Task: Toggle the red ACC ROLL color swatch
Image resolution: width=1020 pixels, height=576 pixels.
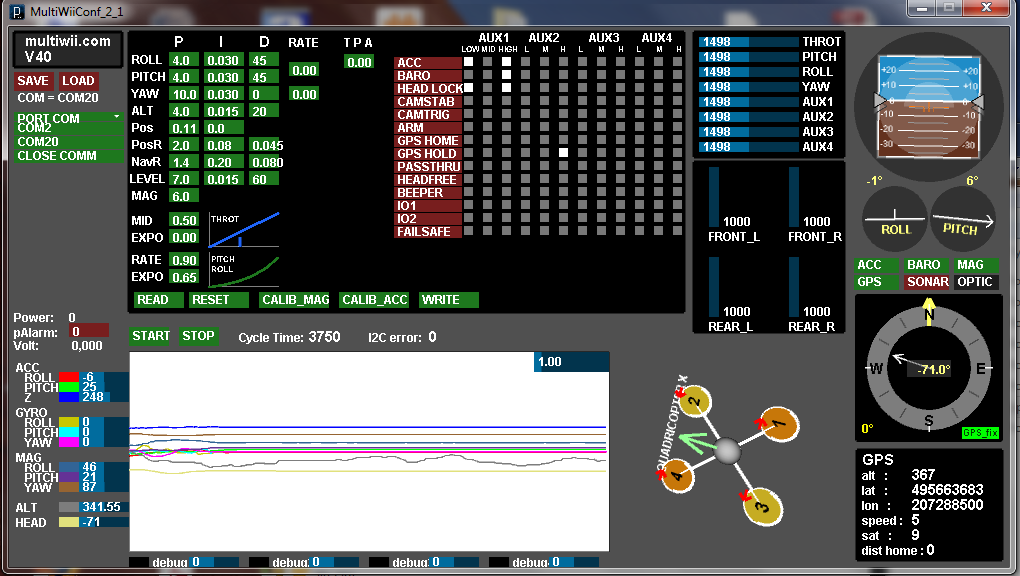Action: 69,377
